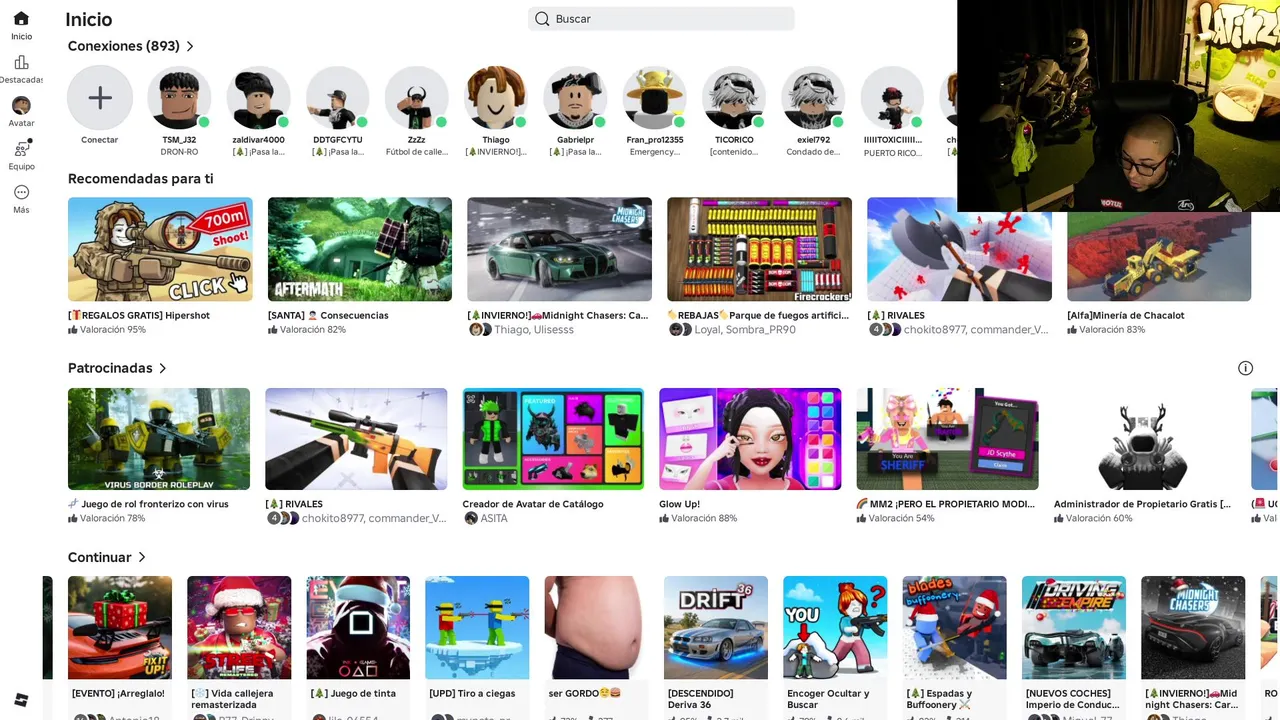Expand the Continuar section
Image resolution: width=1280 pixels, height=720 pixels.
pos(107,557)
